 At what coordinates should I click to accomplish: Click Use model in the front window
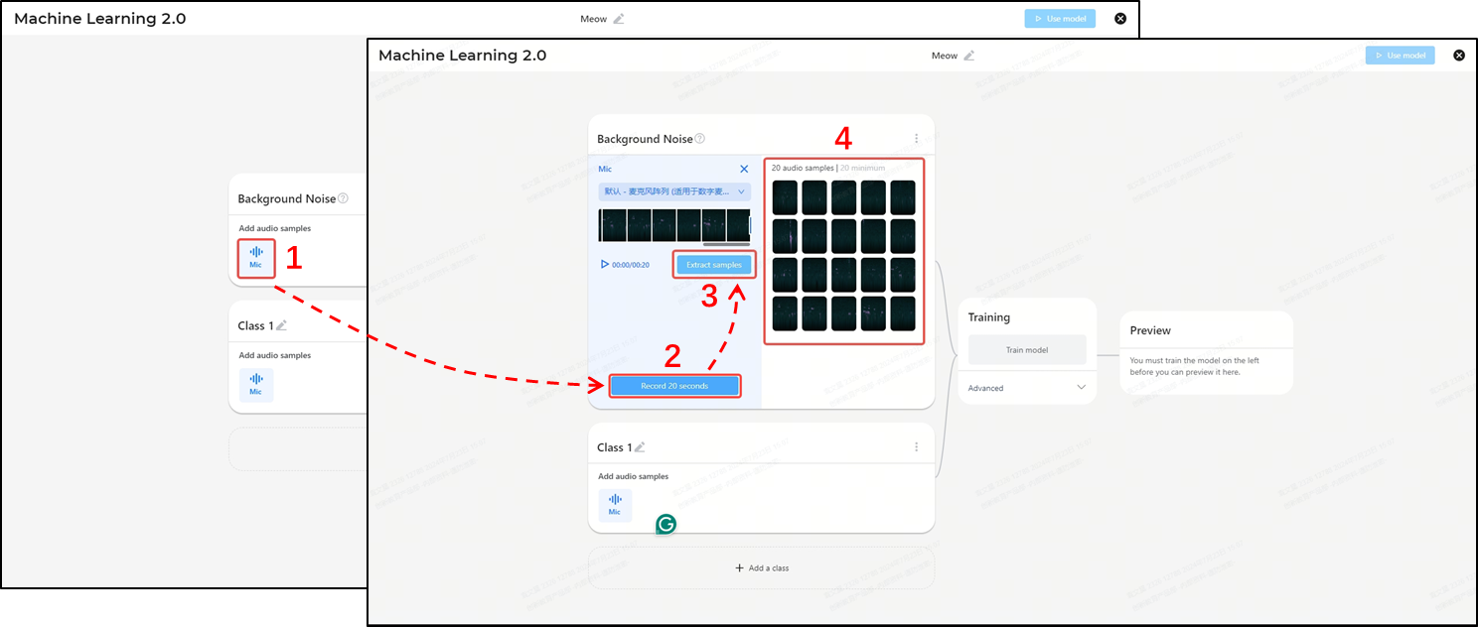tap(1400, 56)
